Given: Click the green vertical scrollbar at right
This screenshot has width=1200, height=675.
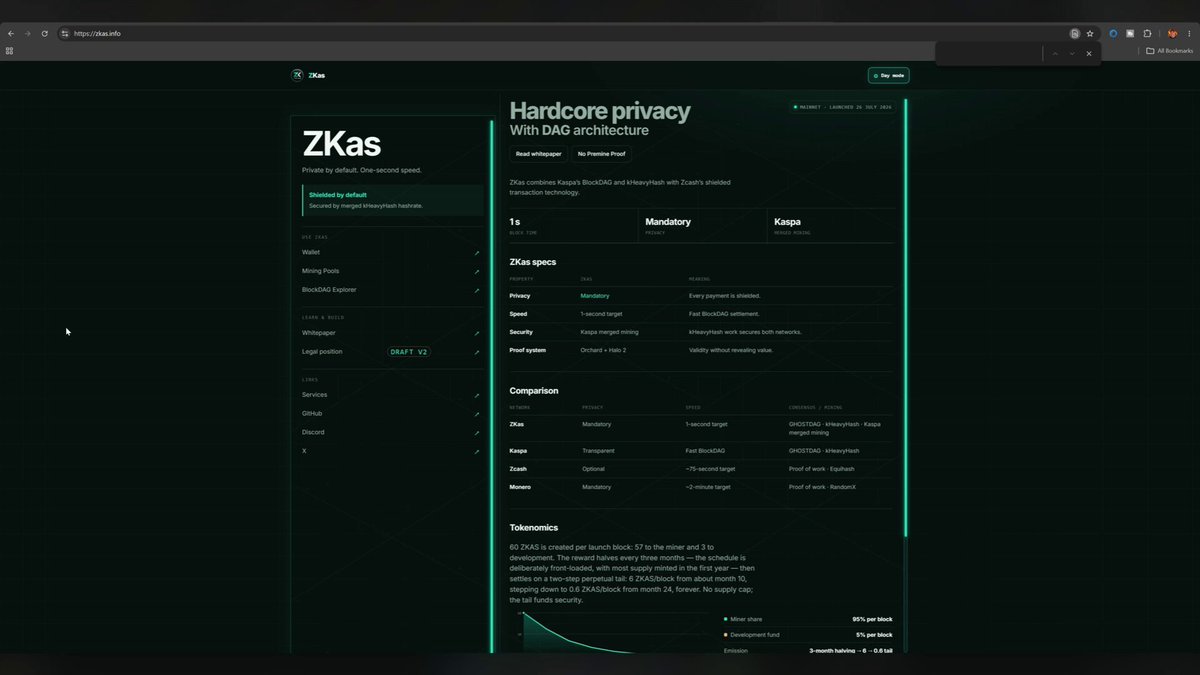Looking at the screenshot, I should [906, 318].
